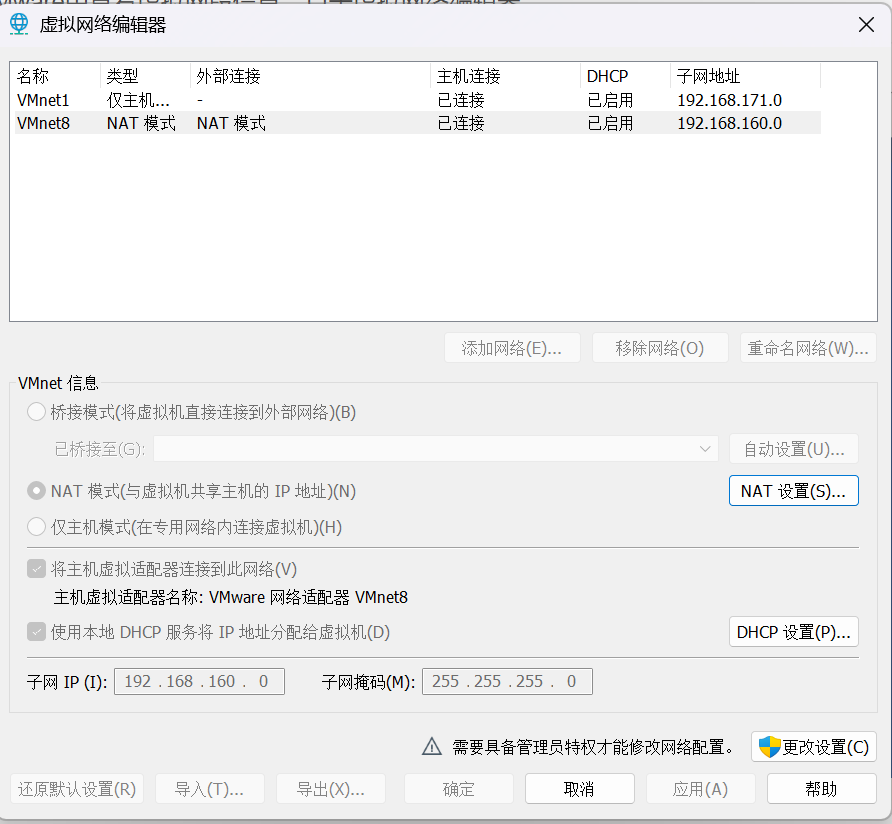Open the 已桥接至 dropdown
The width and height of the screenshot is (892, 824).
click(706, 448)
